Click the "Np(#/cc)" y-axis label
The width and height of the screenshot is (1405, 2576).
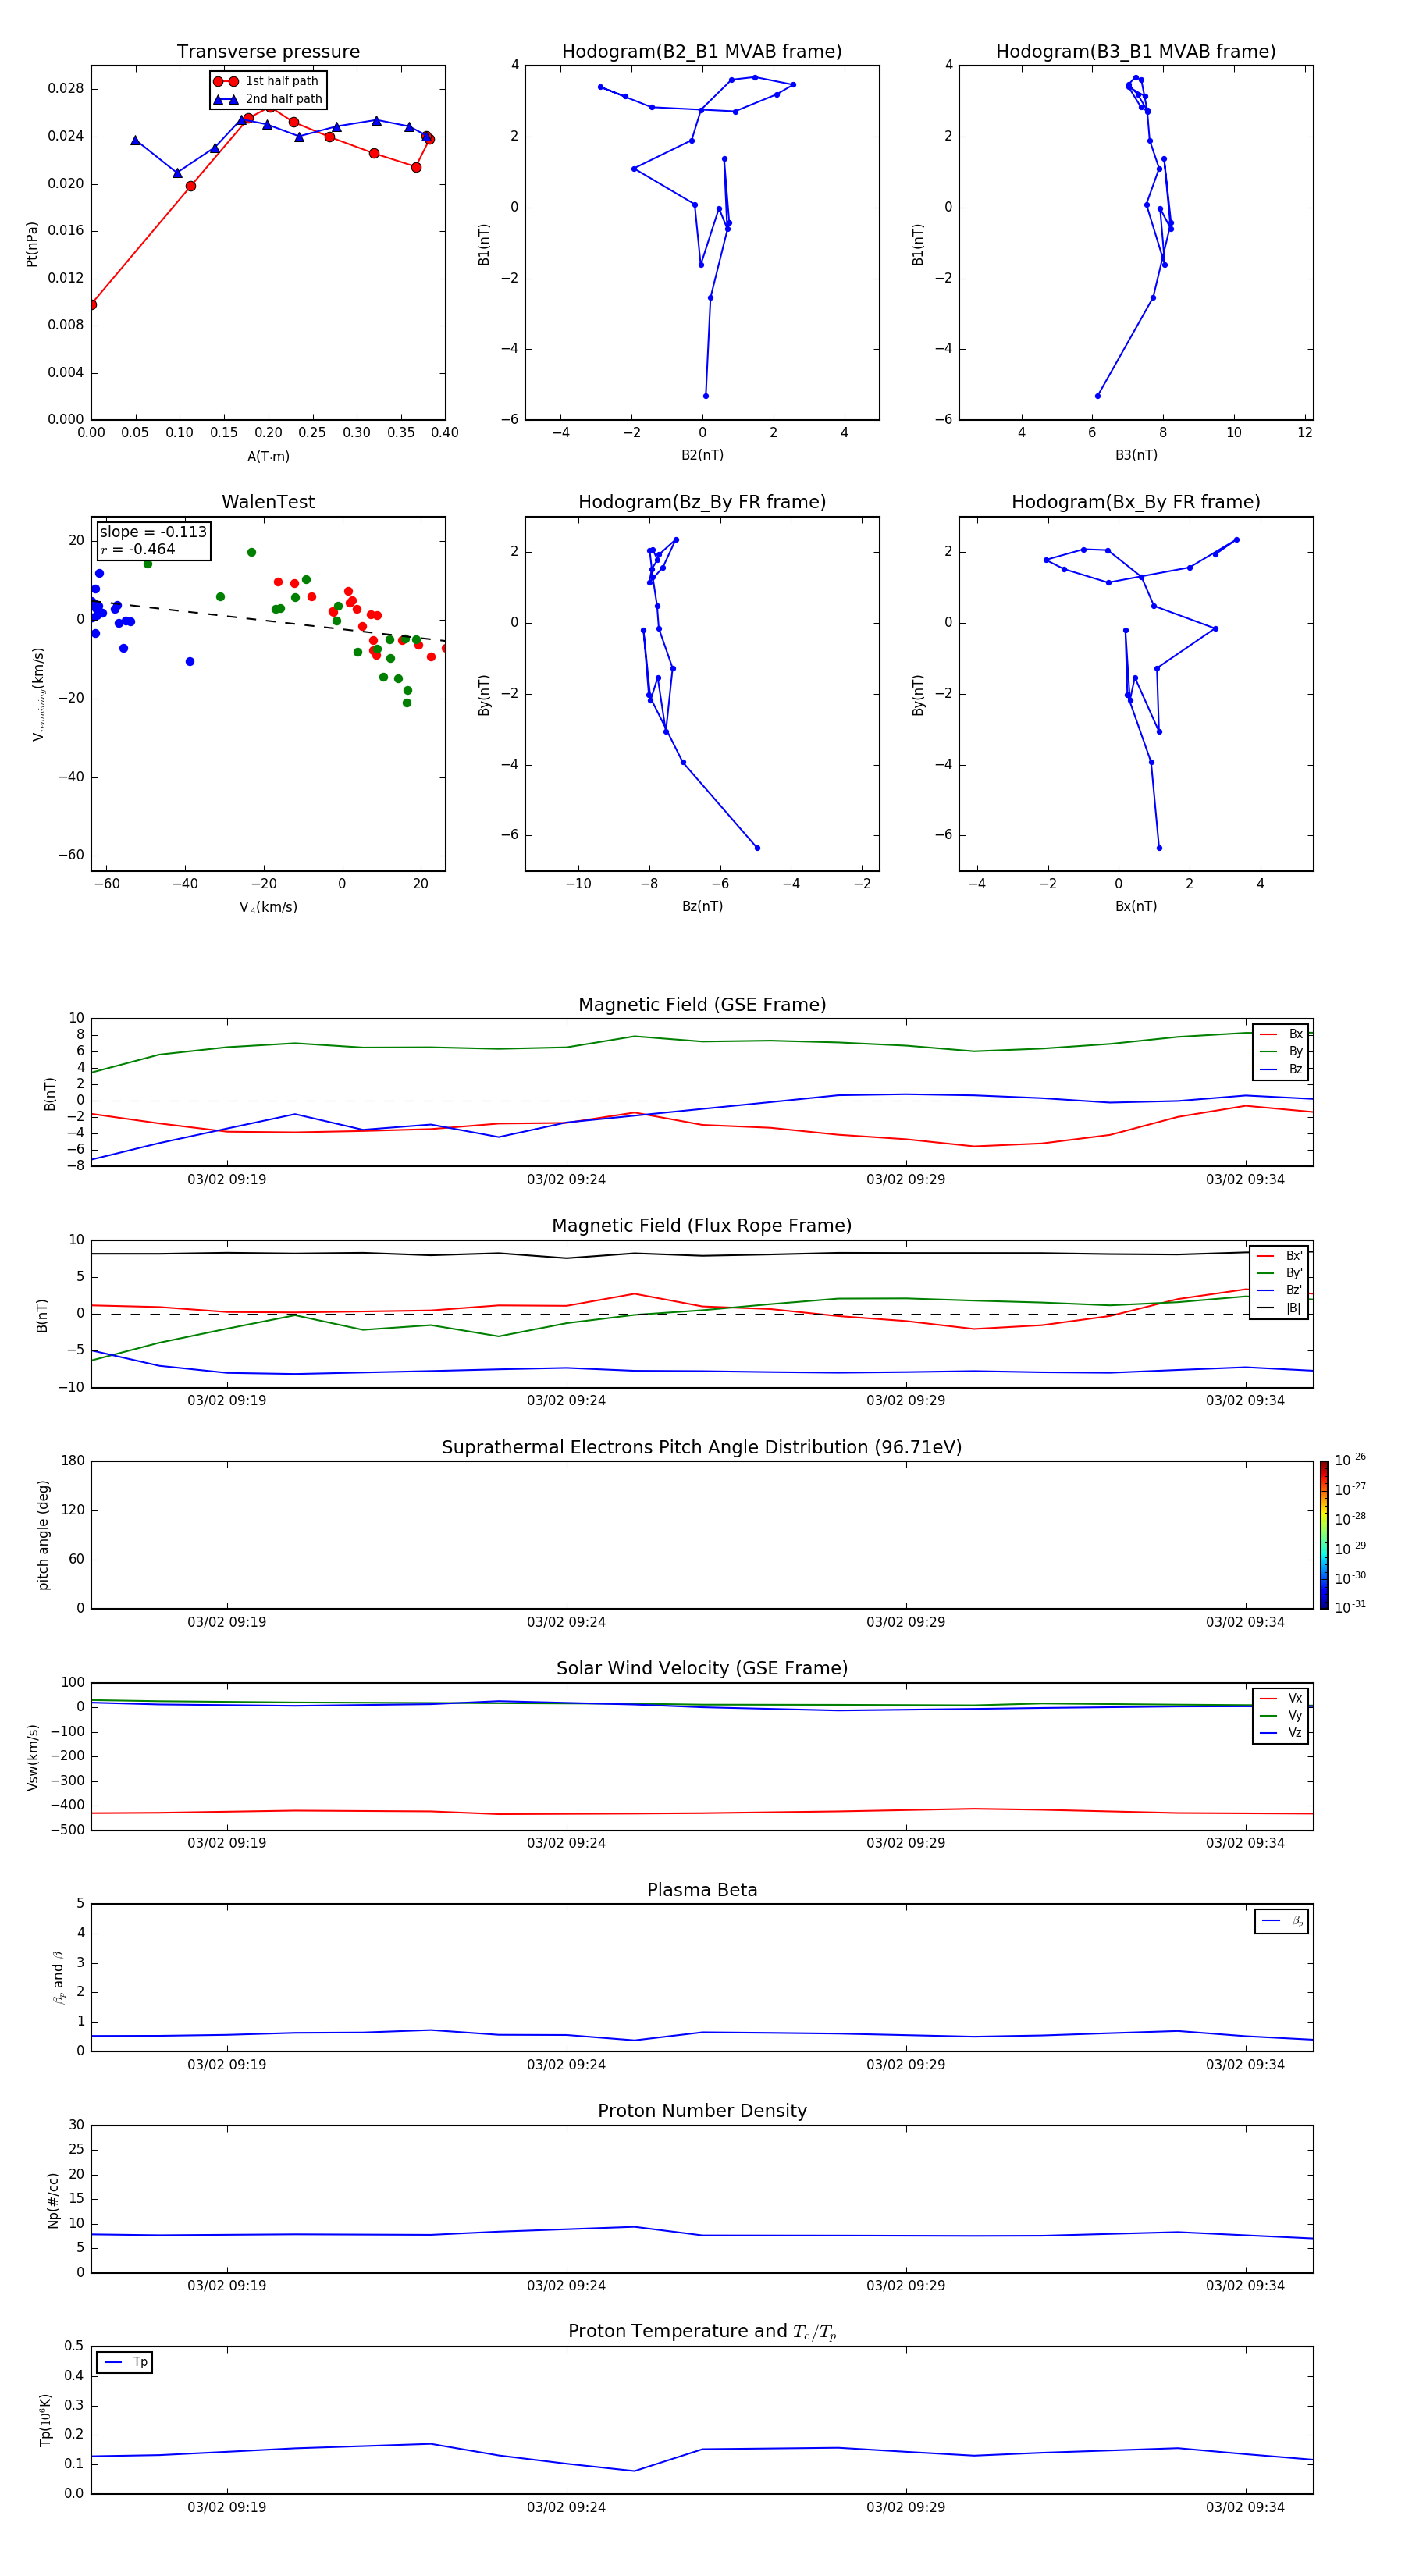tap(53, 2199)
